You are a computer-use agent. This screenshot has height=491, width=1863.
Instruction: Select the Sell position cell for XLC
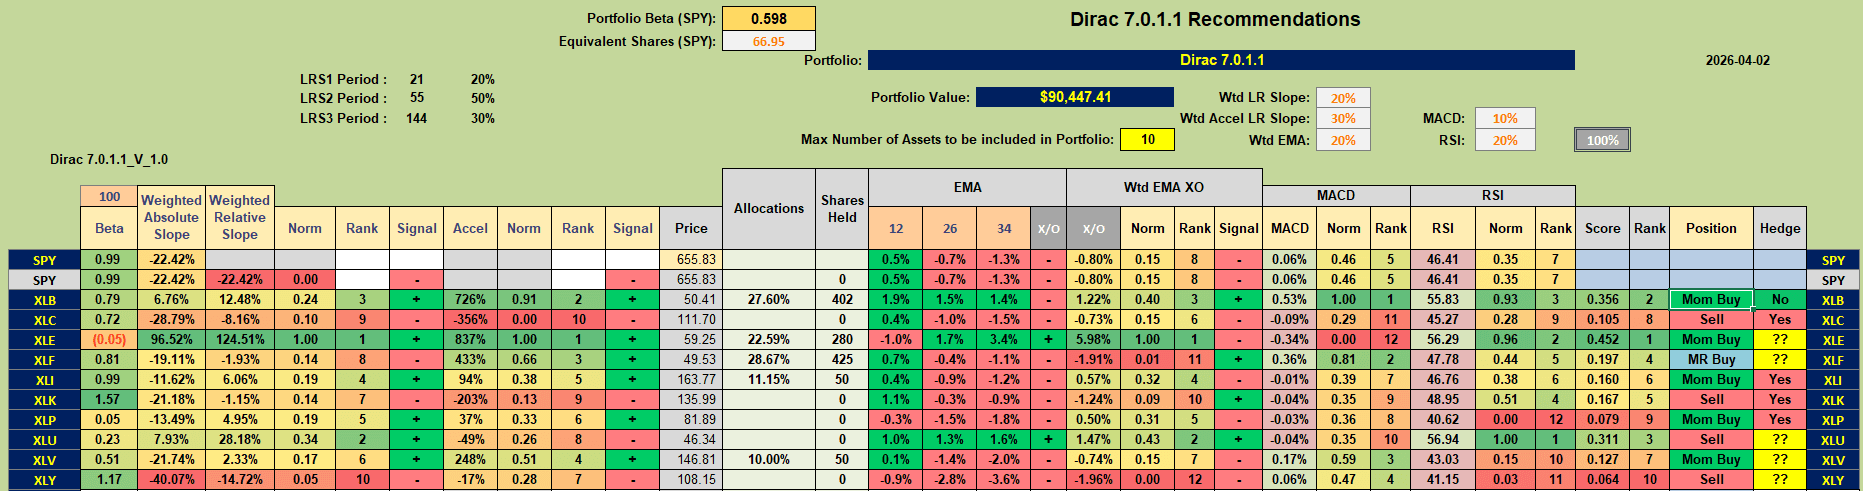1711,319
